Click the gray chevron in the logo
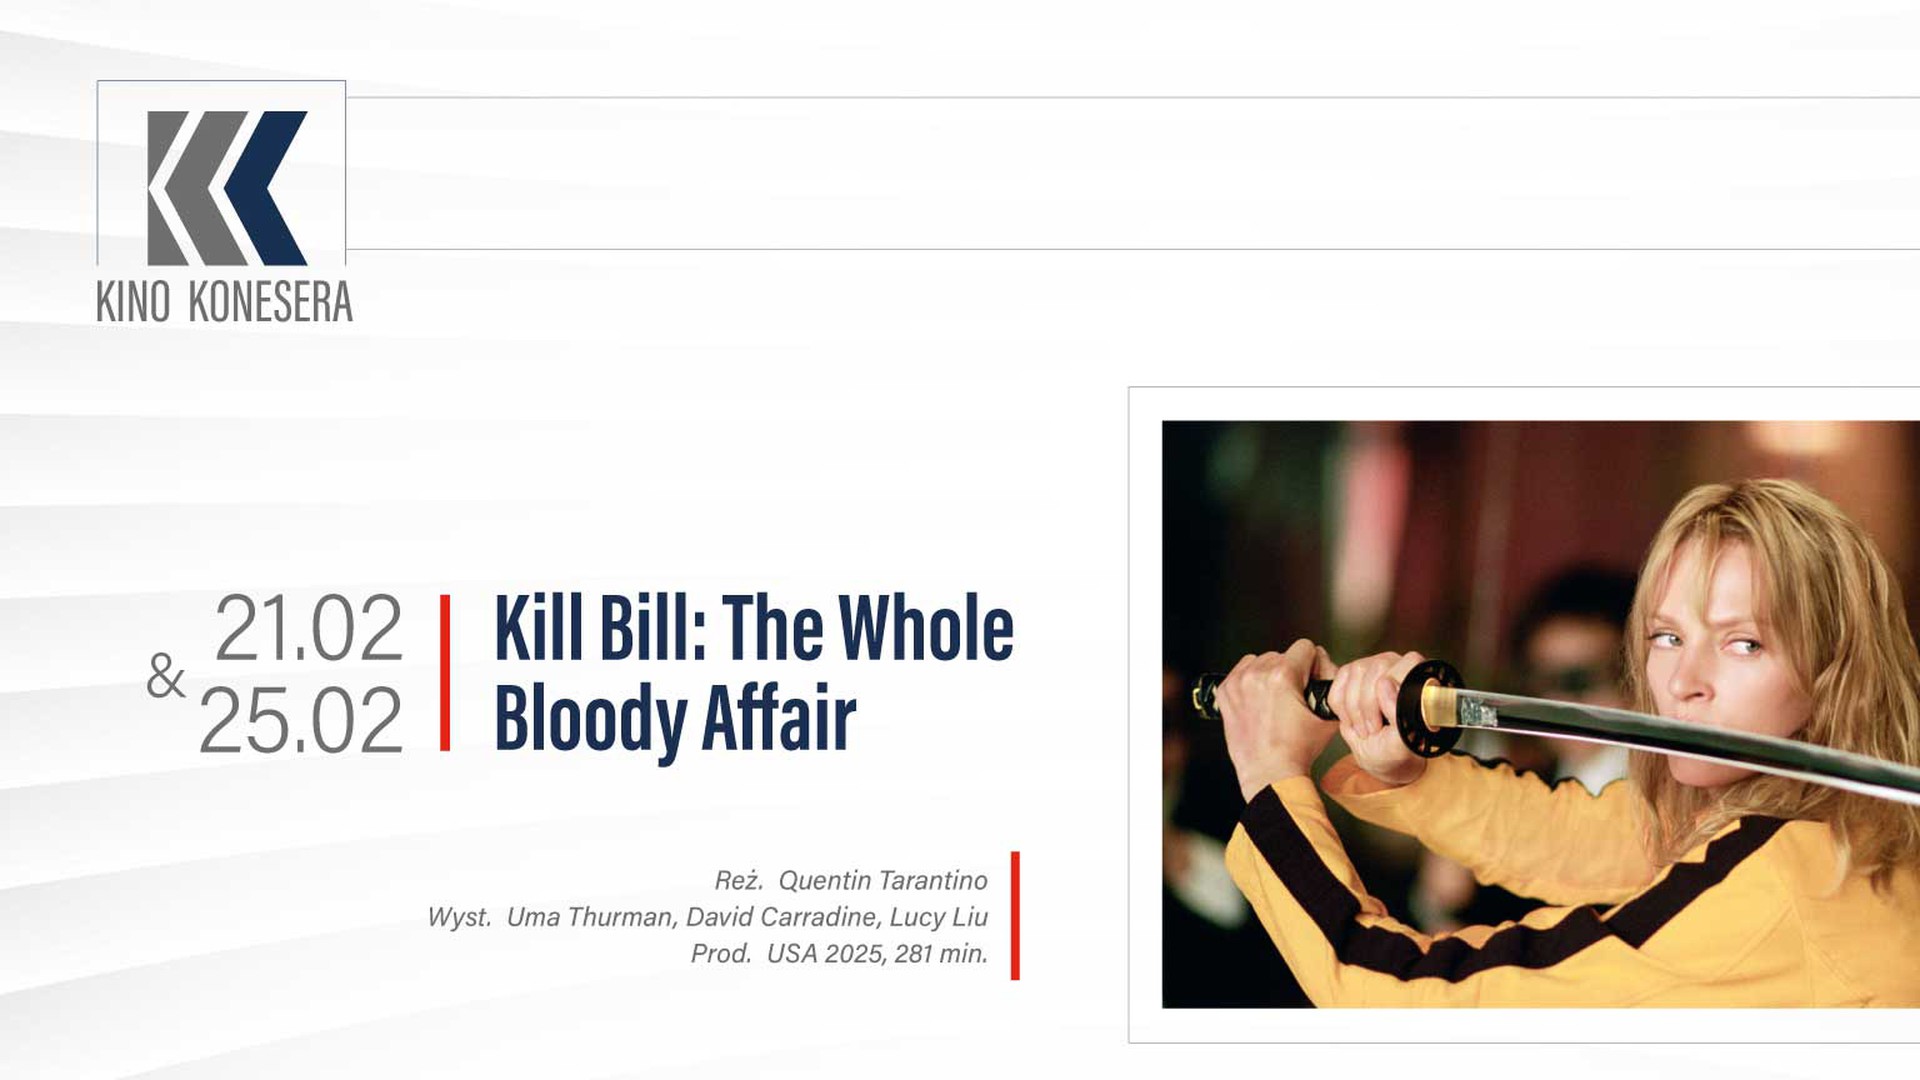Image resolution: width=1920 pixels, height=1080 pixels. [196, 188]
